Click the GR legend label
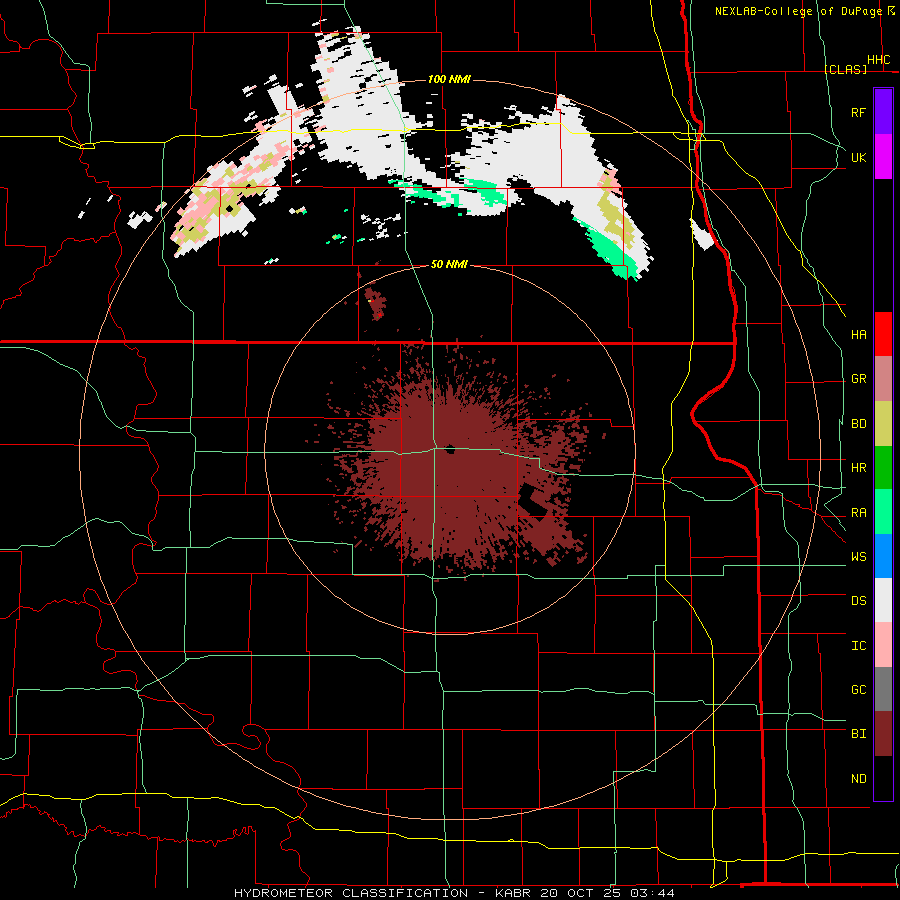The width and height of the screenshot is (900, 900). pos(858,379)
